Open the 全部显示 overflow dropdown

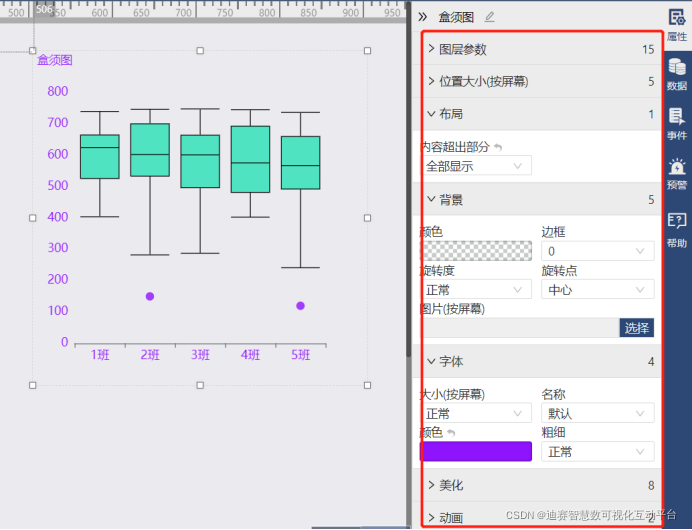click(476, 166)
